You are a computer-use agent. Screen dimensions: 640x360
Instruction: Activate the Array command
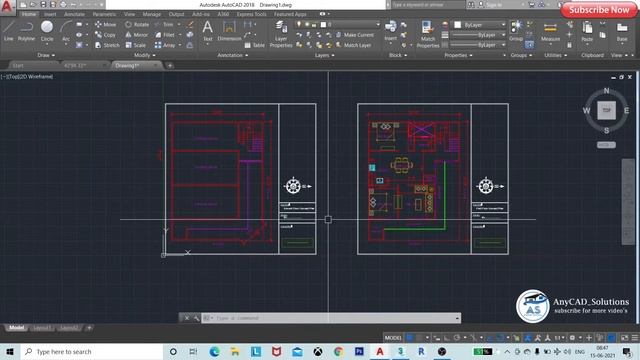(x=165, y=45)
